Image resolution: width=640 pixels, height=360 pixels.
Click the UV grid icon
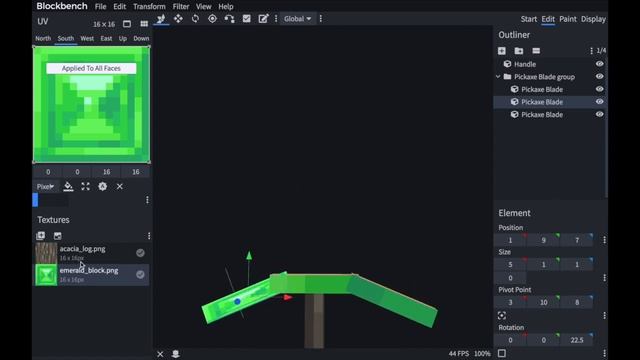[x=144, y=24]
